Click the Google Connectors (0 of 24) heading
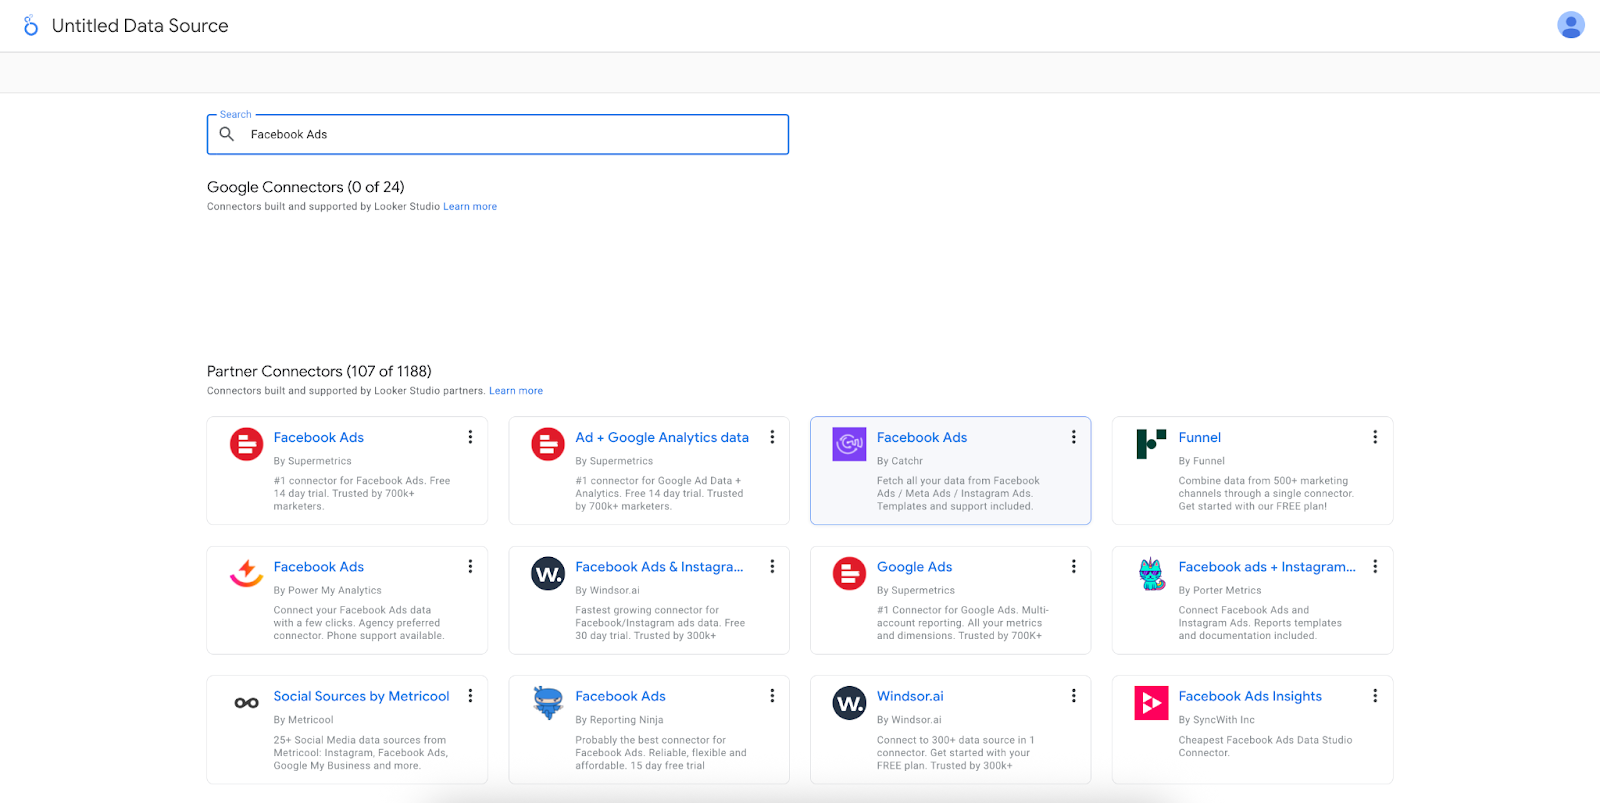1600x803 pixels. click(306, 187)
